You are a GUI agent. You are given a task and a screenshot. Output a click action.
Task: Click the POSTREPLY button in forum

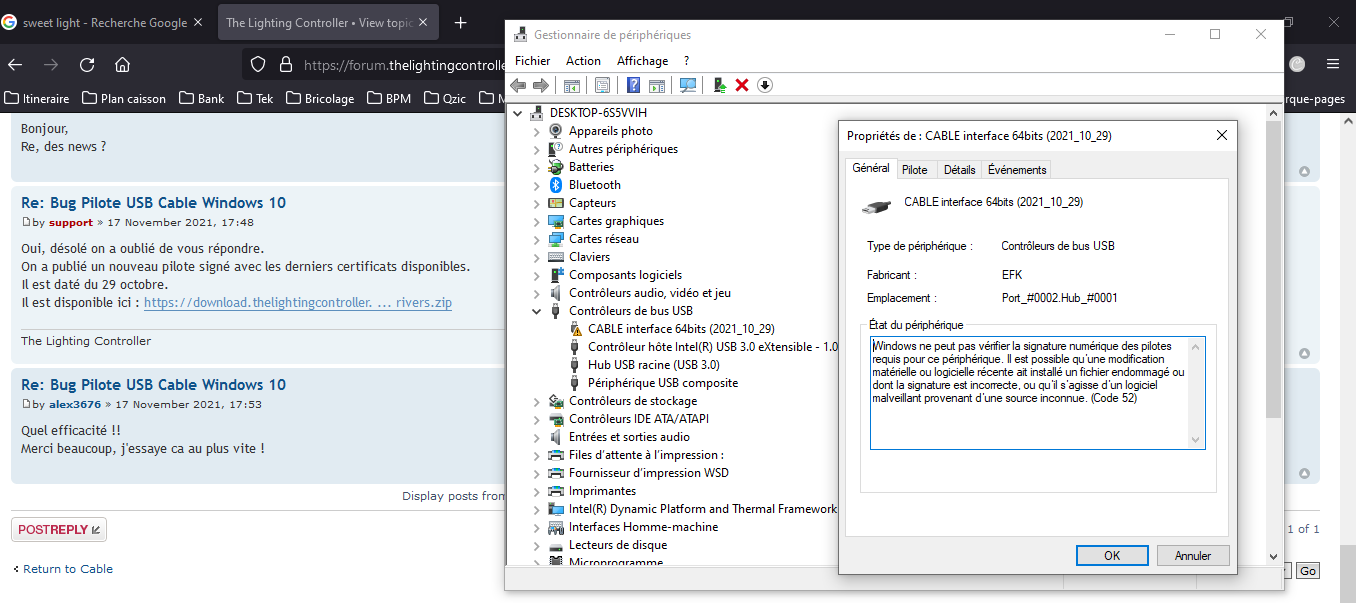click(x=59, y=529)
